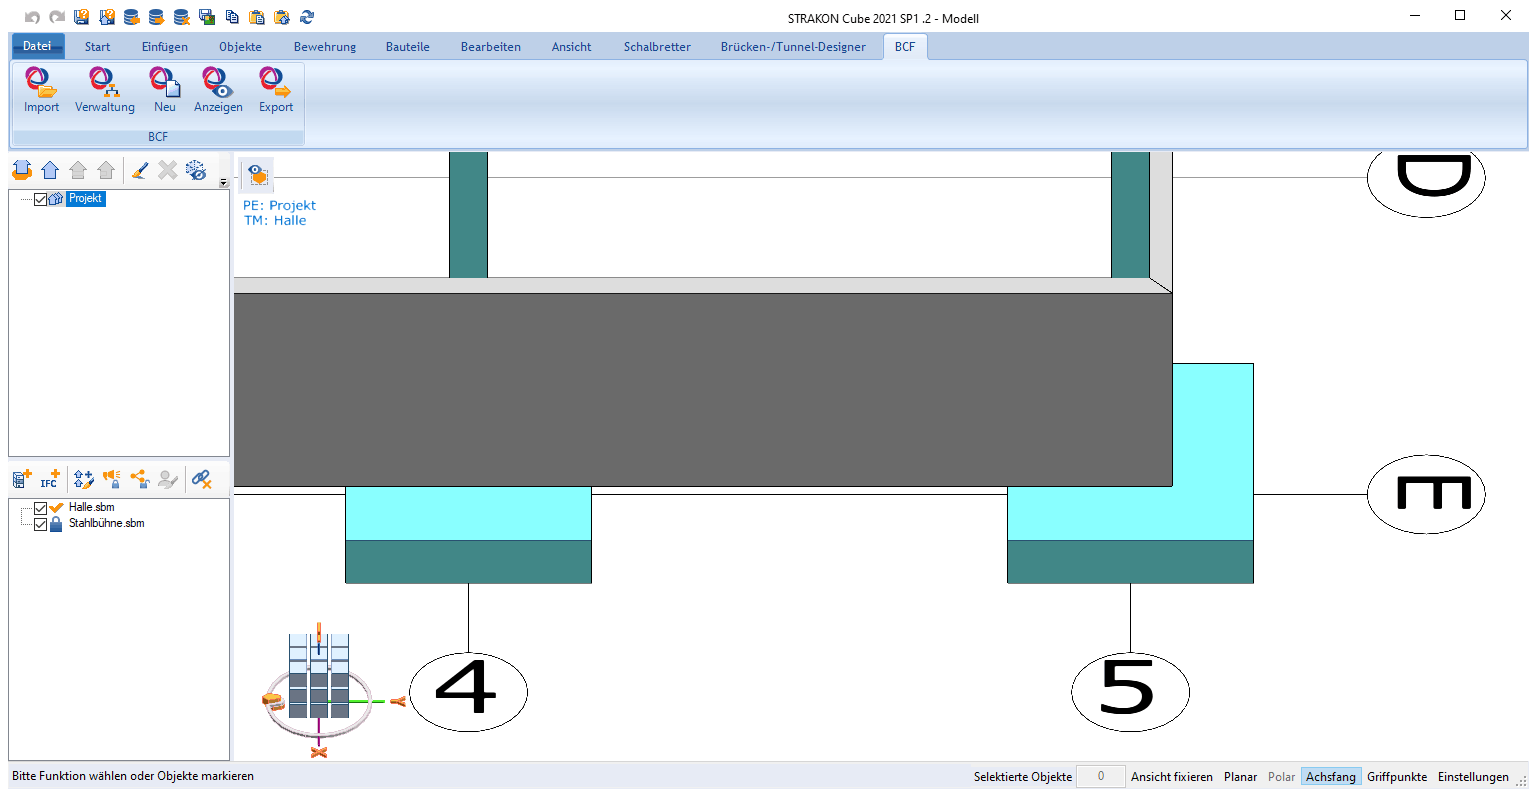
Task: Click the BCF Anzeigen eye icon
Action: pyautogui.click(x=217, y=83)
